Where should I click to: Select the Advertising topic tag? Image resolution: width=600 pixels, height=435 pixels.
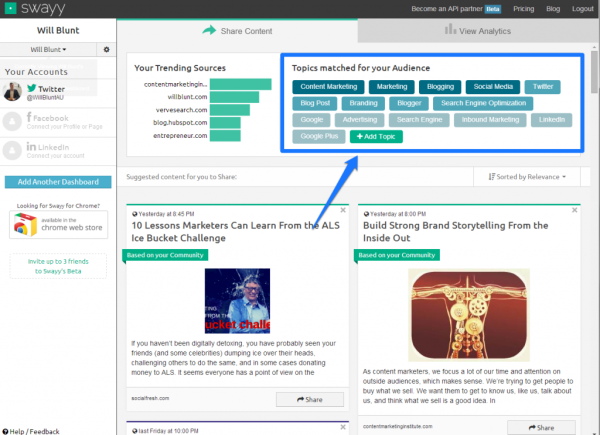tap(360, 120)
